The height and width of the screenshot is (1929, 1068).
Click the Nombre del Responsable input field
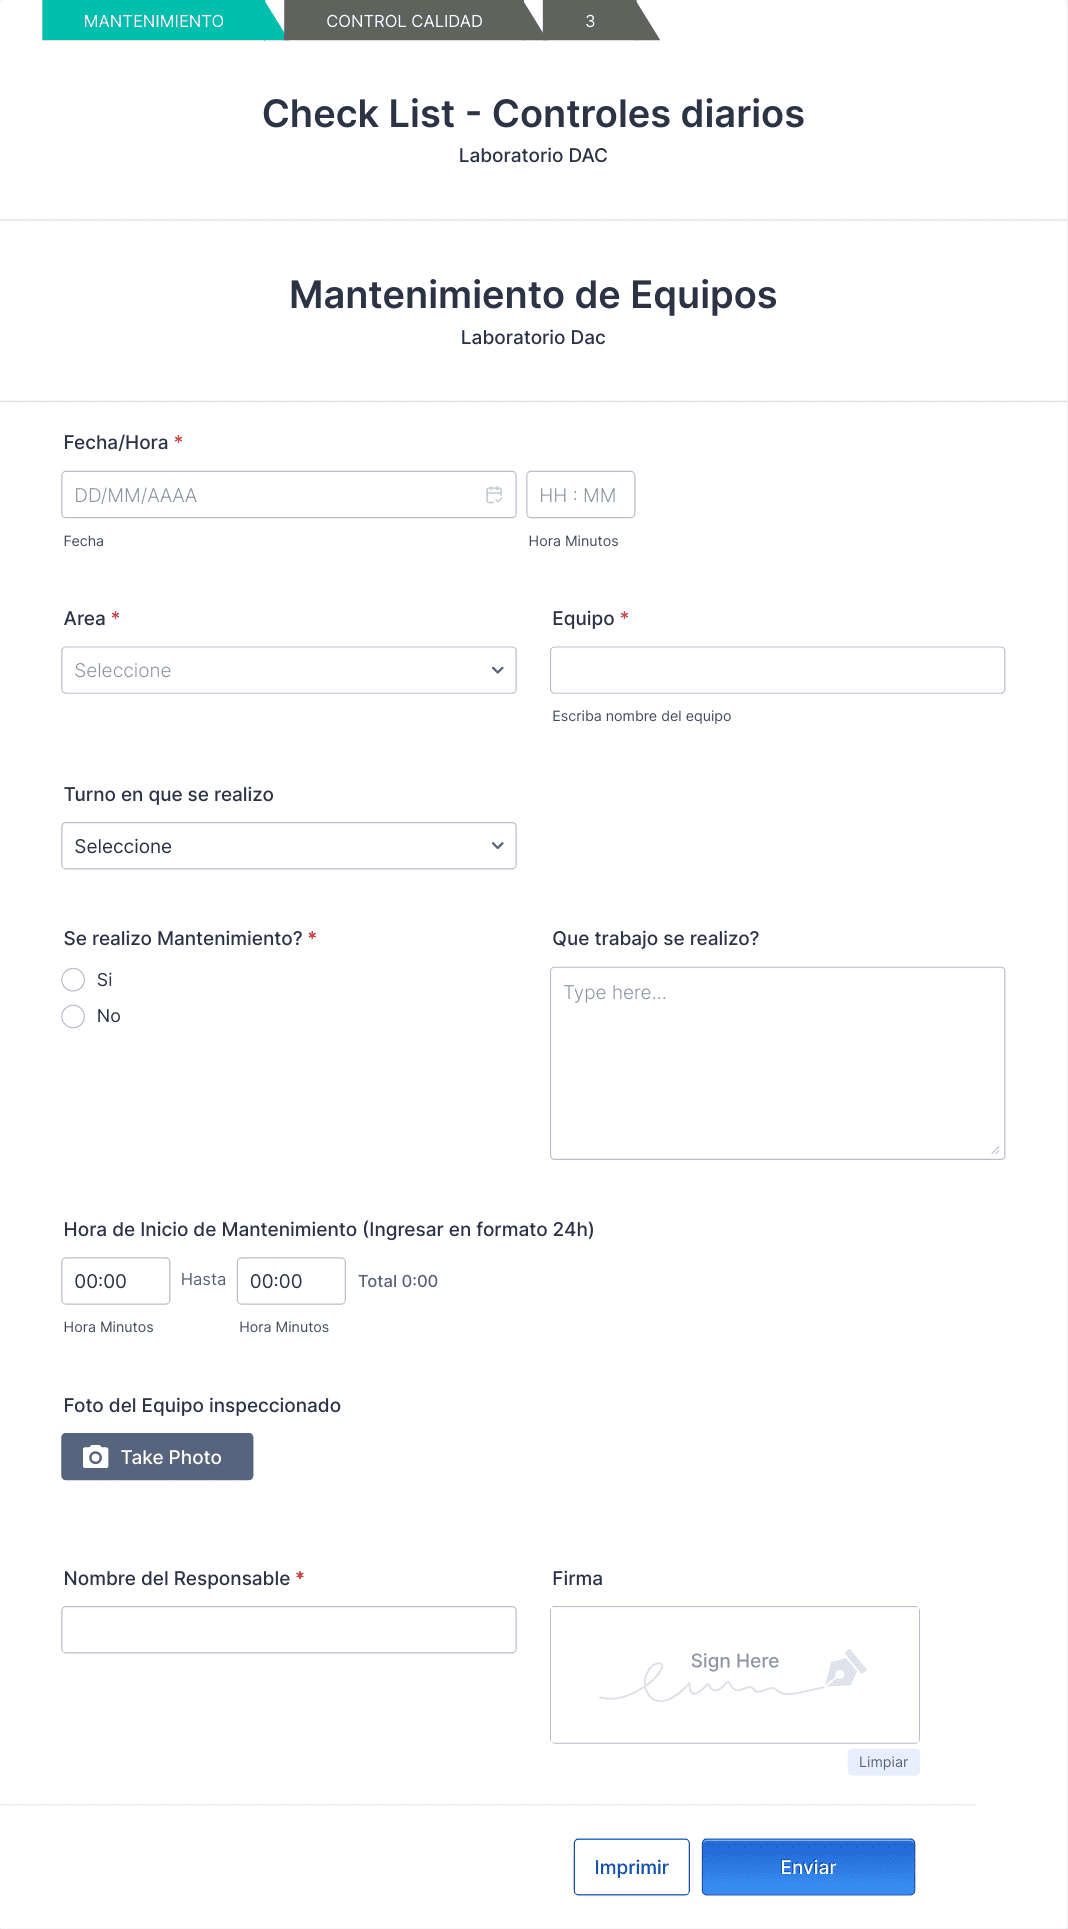(289, 1629)
